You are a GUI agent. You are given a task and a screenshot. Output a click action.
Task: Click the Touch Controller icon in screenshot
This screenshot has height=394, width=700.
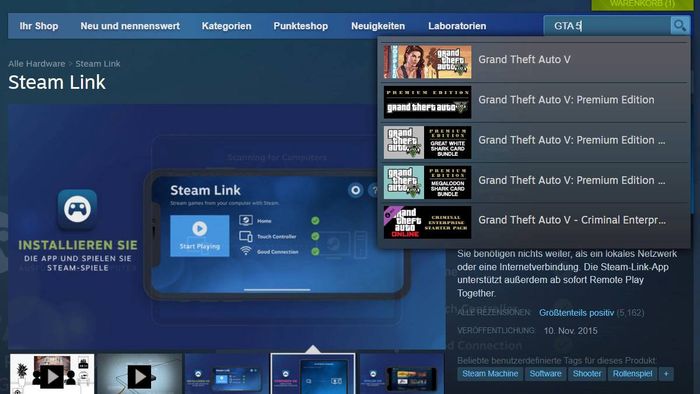pos(246,236)
